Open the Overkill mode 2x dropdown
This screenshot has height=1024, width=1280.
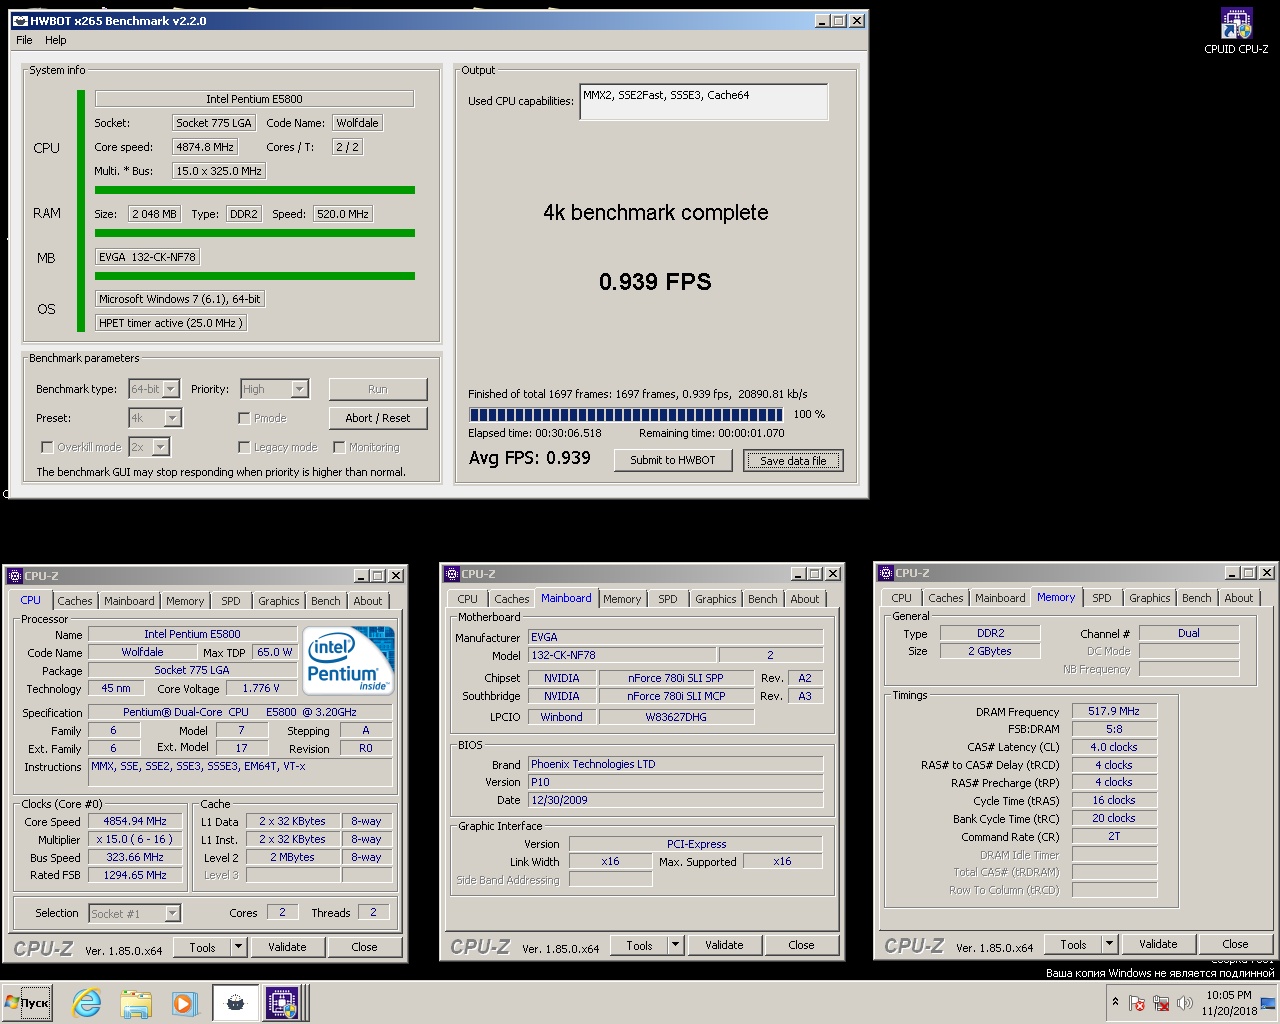161,447
